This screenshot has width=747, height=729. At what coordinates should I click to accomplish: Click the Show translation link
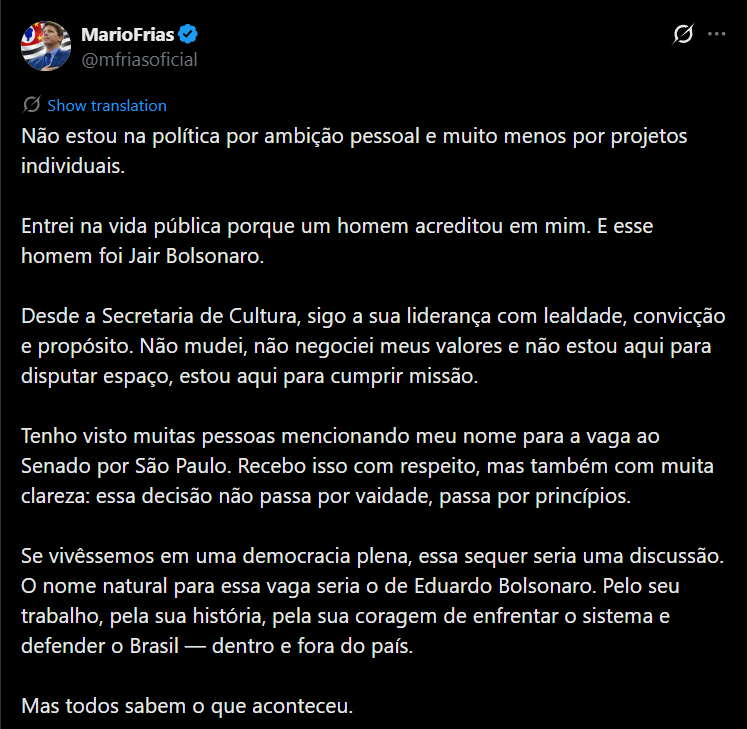click(x=107, y=105)
